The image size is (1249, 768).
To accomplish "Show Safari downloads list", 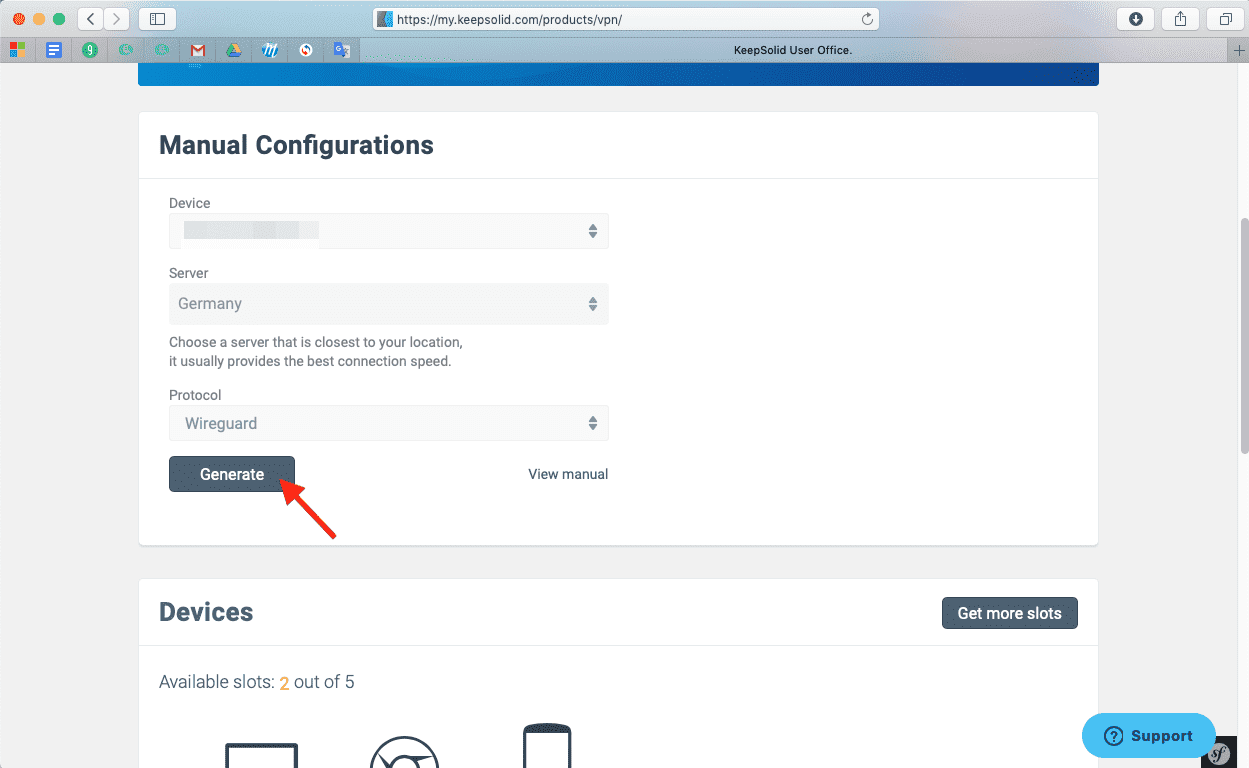I will click(1136, 19).
